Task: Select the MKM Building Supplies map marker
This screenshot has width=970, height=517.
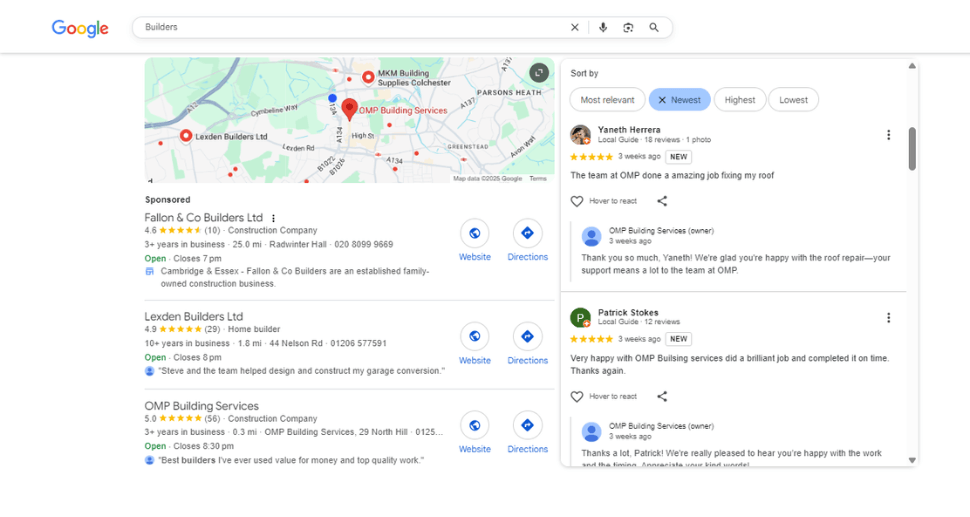Action: coord(368,77)
